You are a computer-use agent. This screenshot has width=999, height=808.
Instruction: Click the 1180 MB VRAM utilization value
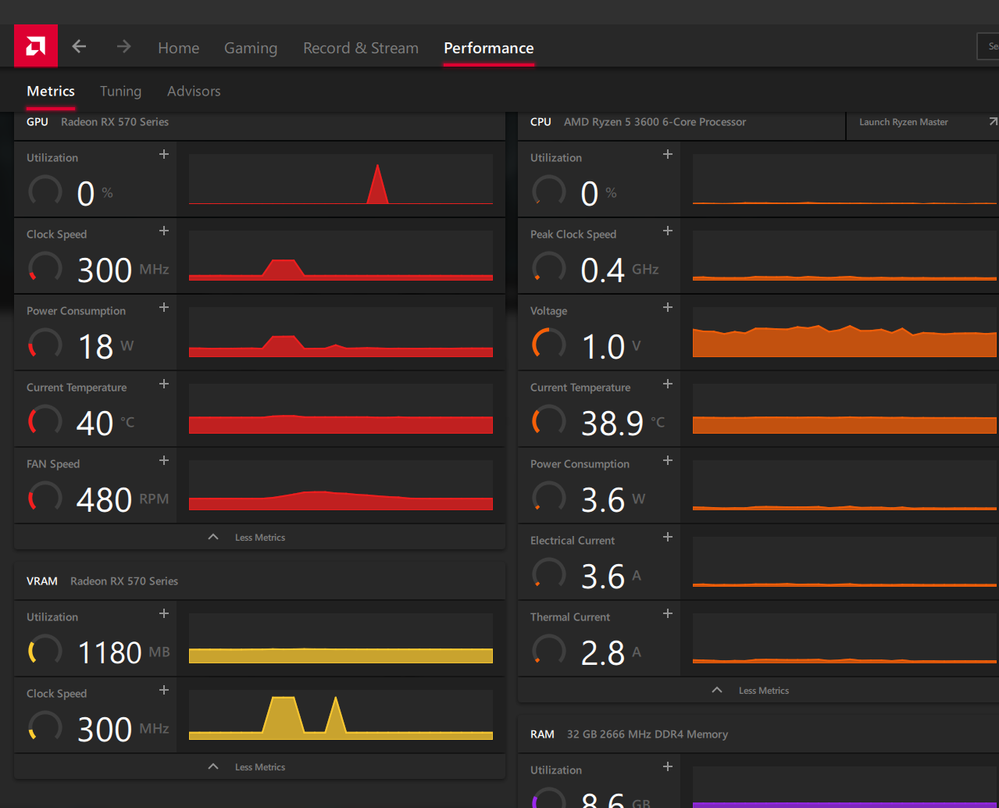click(124, 653)
